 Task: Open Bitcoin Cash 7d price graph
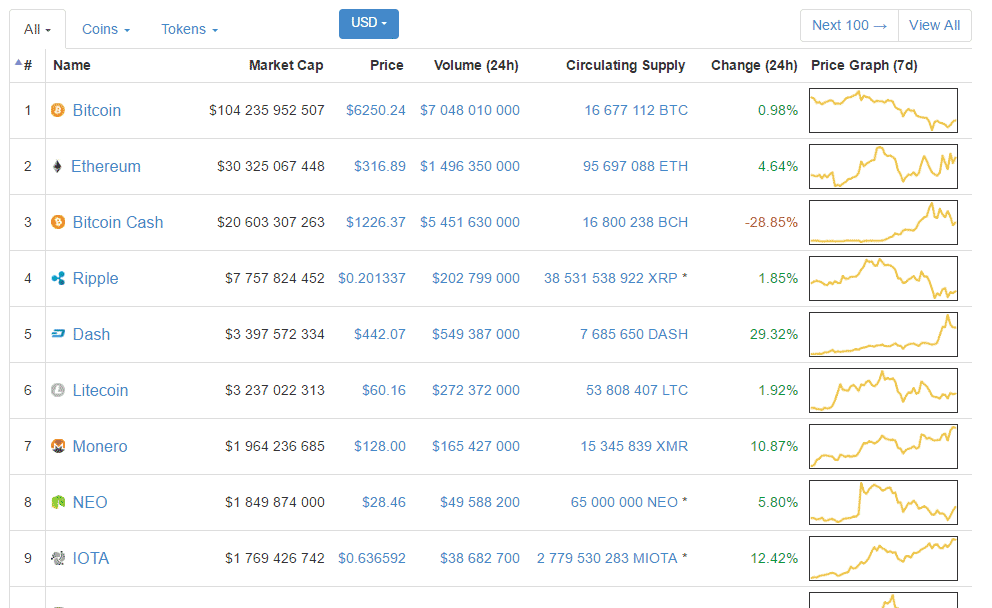click(883, 223)
